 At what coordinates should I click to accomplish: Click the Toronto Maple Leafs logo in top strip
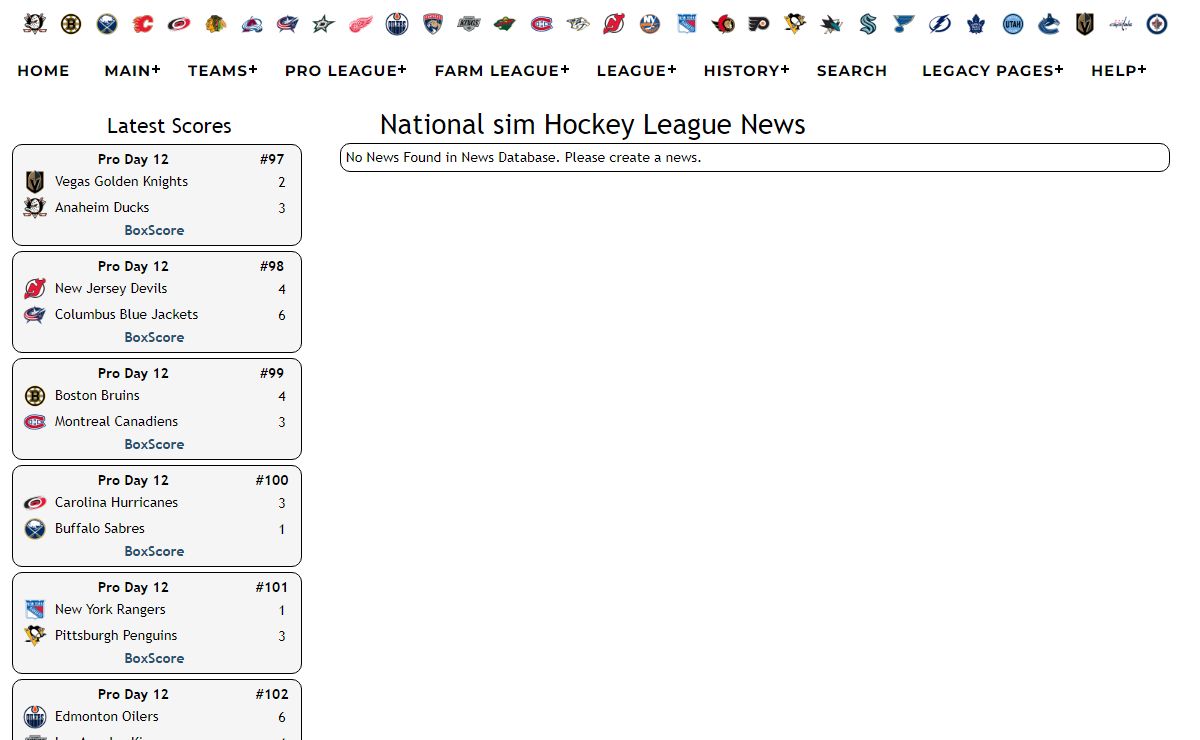pyautogui.click(x=977, y=24)
